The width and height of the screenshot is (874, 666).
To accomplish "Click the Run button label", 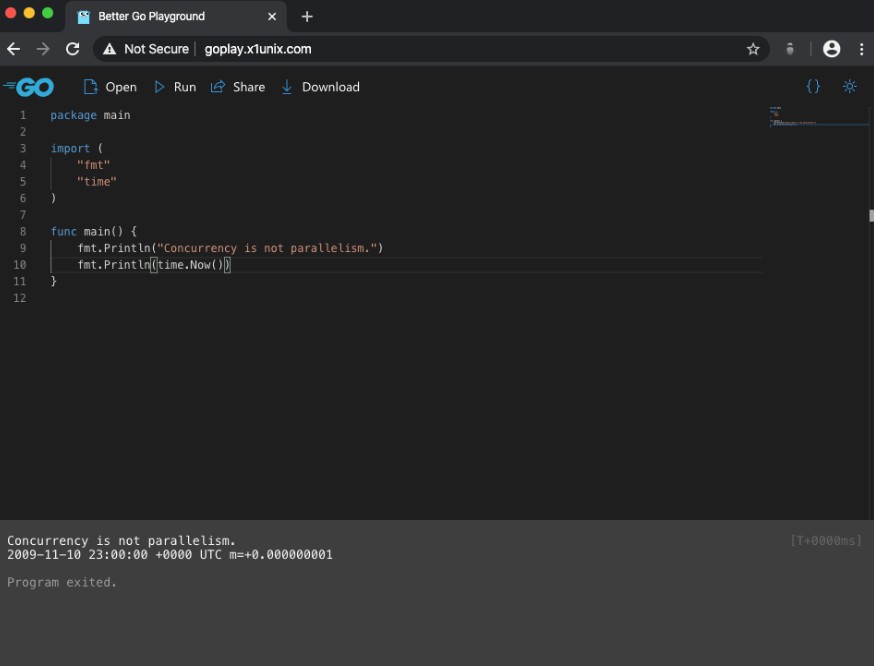I will coord(184,87).
